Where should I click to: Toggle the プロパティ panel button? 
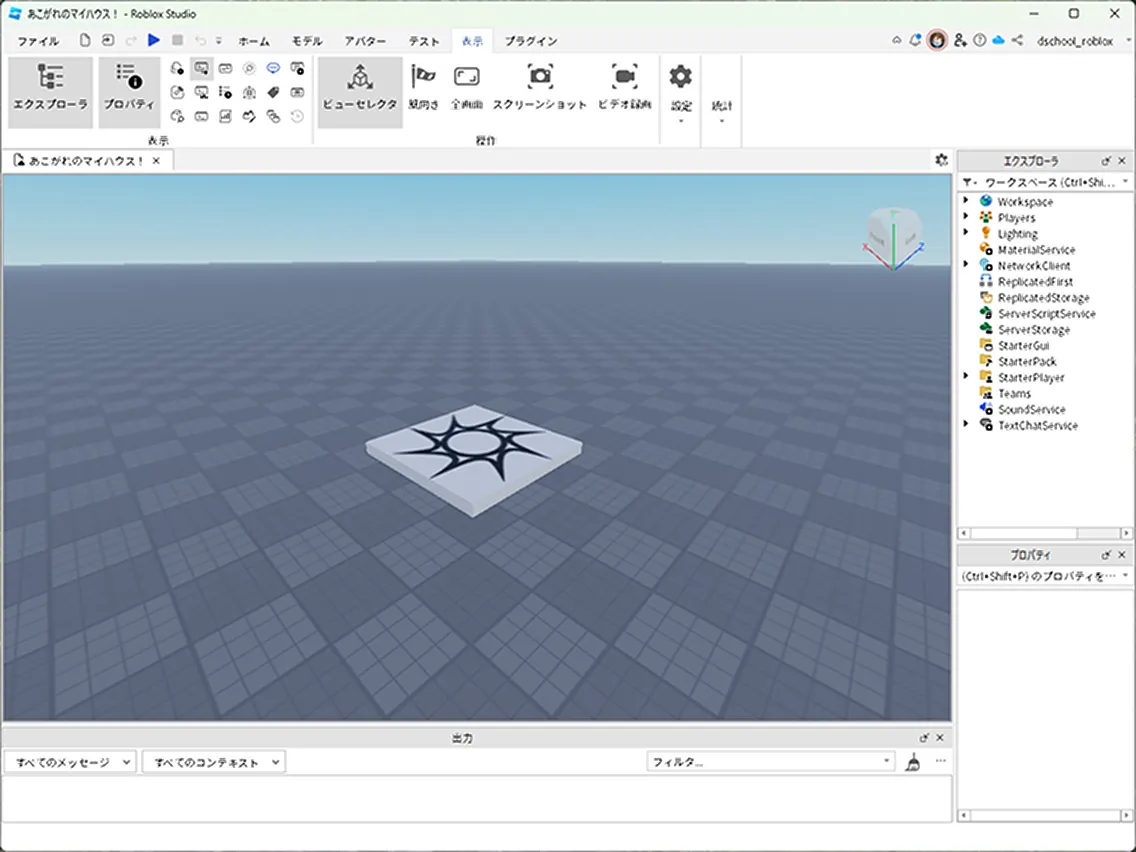point(129,90)
